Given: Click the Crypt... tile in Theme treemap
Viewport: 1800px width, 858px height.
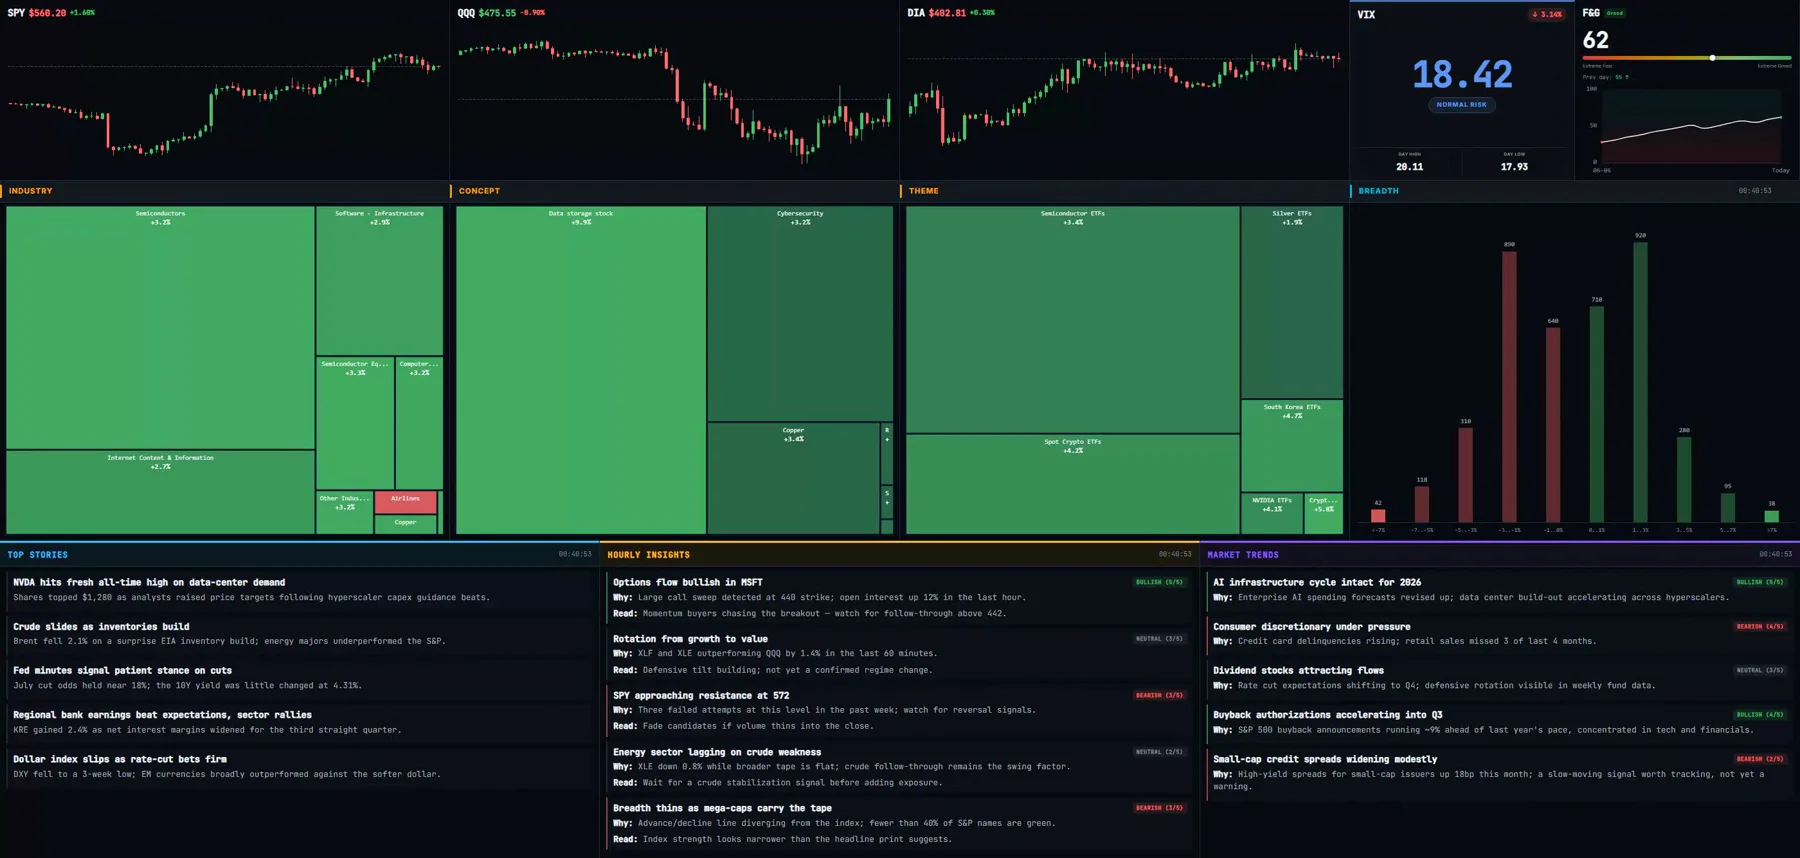Looking at the screenshot, I should (x=1324, y=513).
